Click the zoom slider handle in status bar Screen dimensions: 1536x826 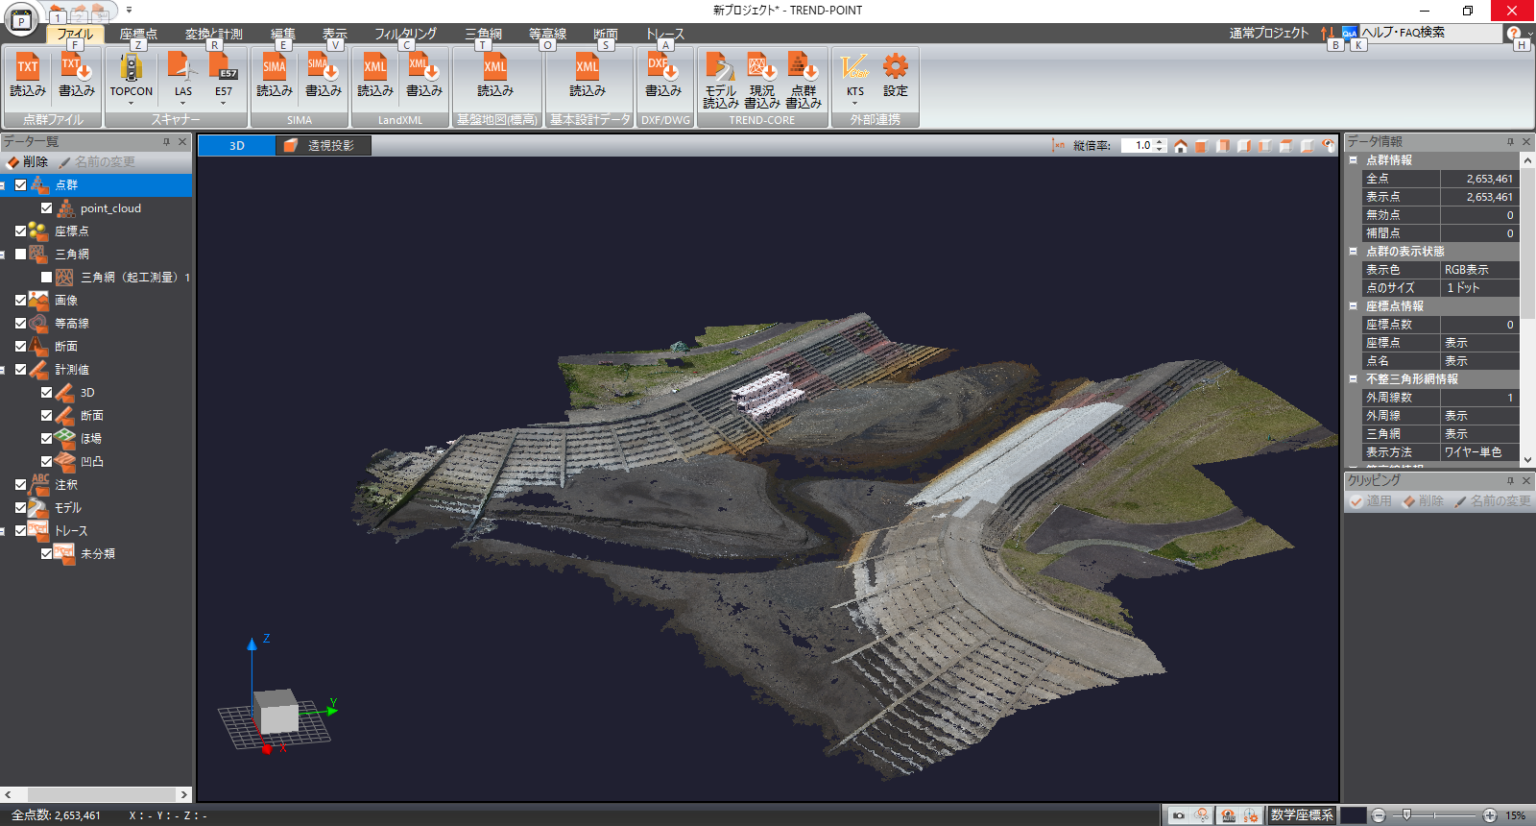pyautogui.click(x=1406, y=815)
